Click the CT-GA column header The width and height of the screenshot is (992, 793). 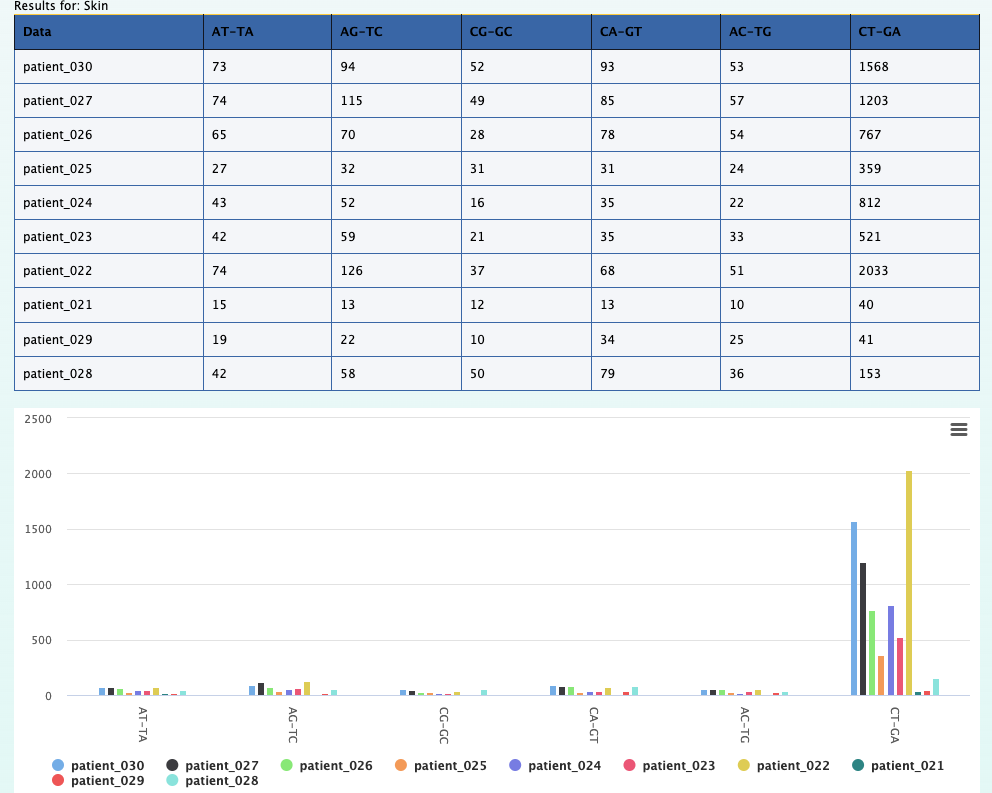pos(879,32)
